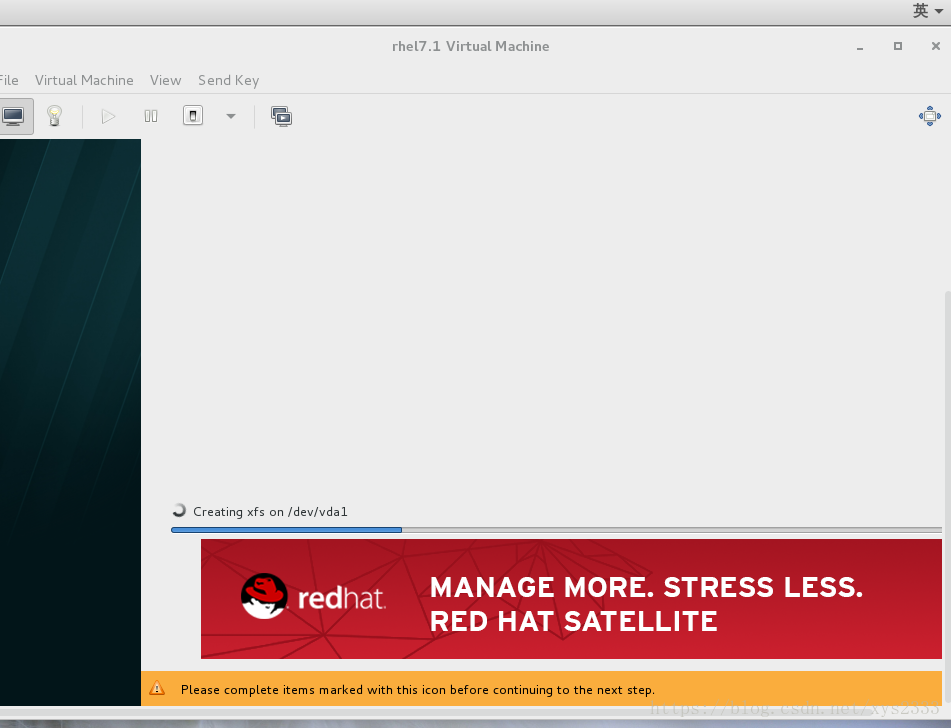Shut down the virtual machine
The image size is (951, 728).
coord(193,116)
